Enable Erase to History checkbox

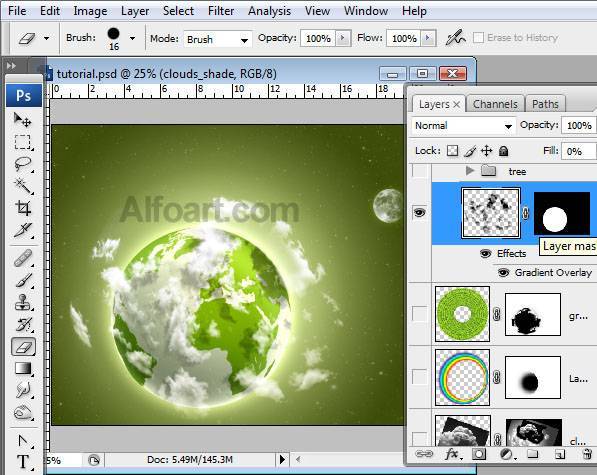tap(478, 38)
